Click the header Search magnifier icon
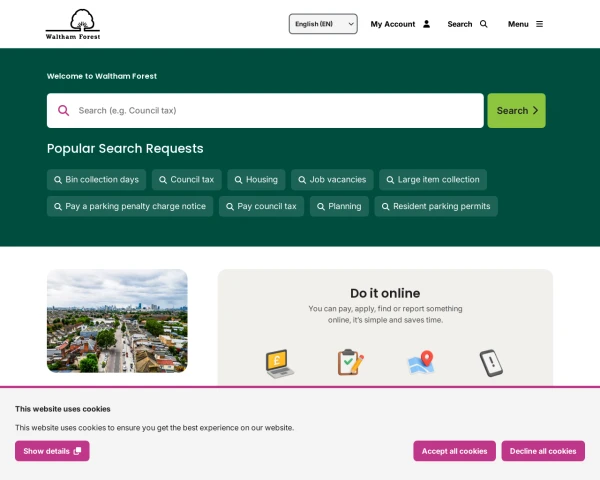This screenshot has width=600, height=480. click(x=484, y=24)
